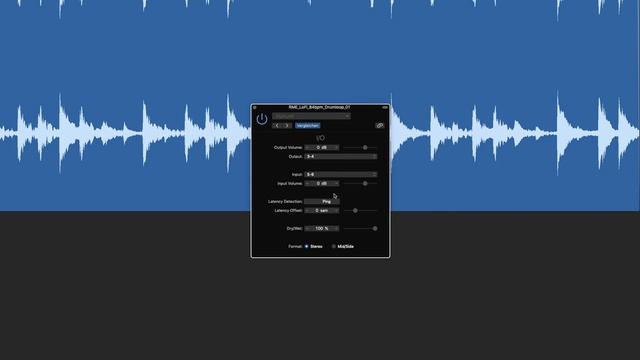This screenshot has height=360, width=640.
Task: Select the Mid/Side format radio button
Action: 333,247
